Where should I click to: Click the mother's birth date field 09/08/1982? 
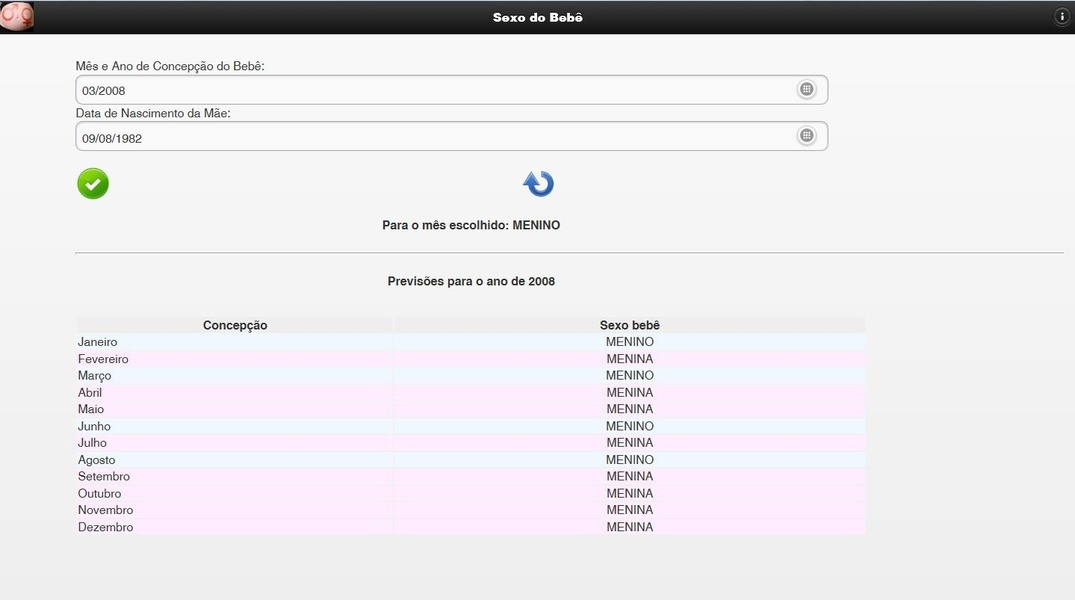tap(451, 136)
